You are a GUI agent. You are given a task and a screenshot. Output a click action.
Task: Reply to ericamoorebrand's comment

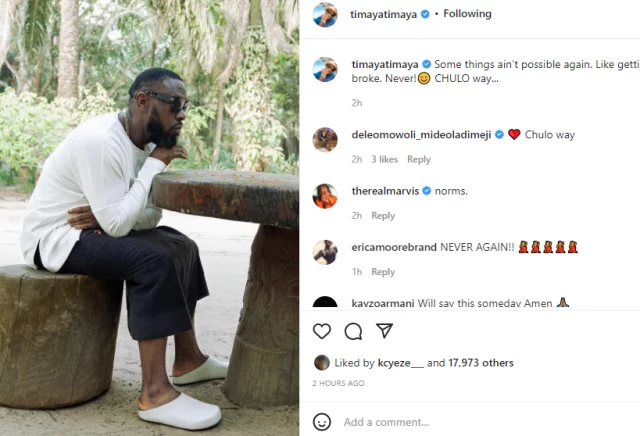tap(383, 272)
